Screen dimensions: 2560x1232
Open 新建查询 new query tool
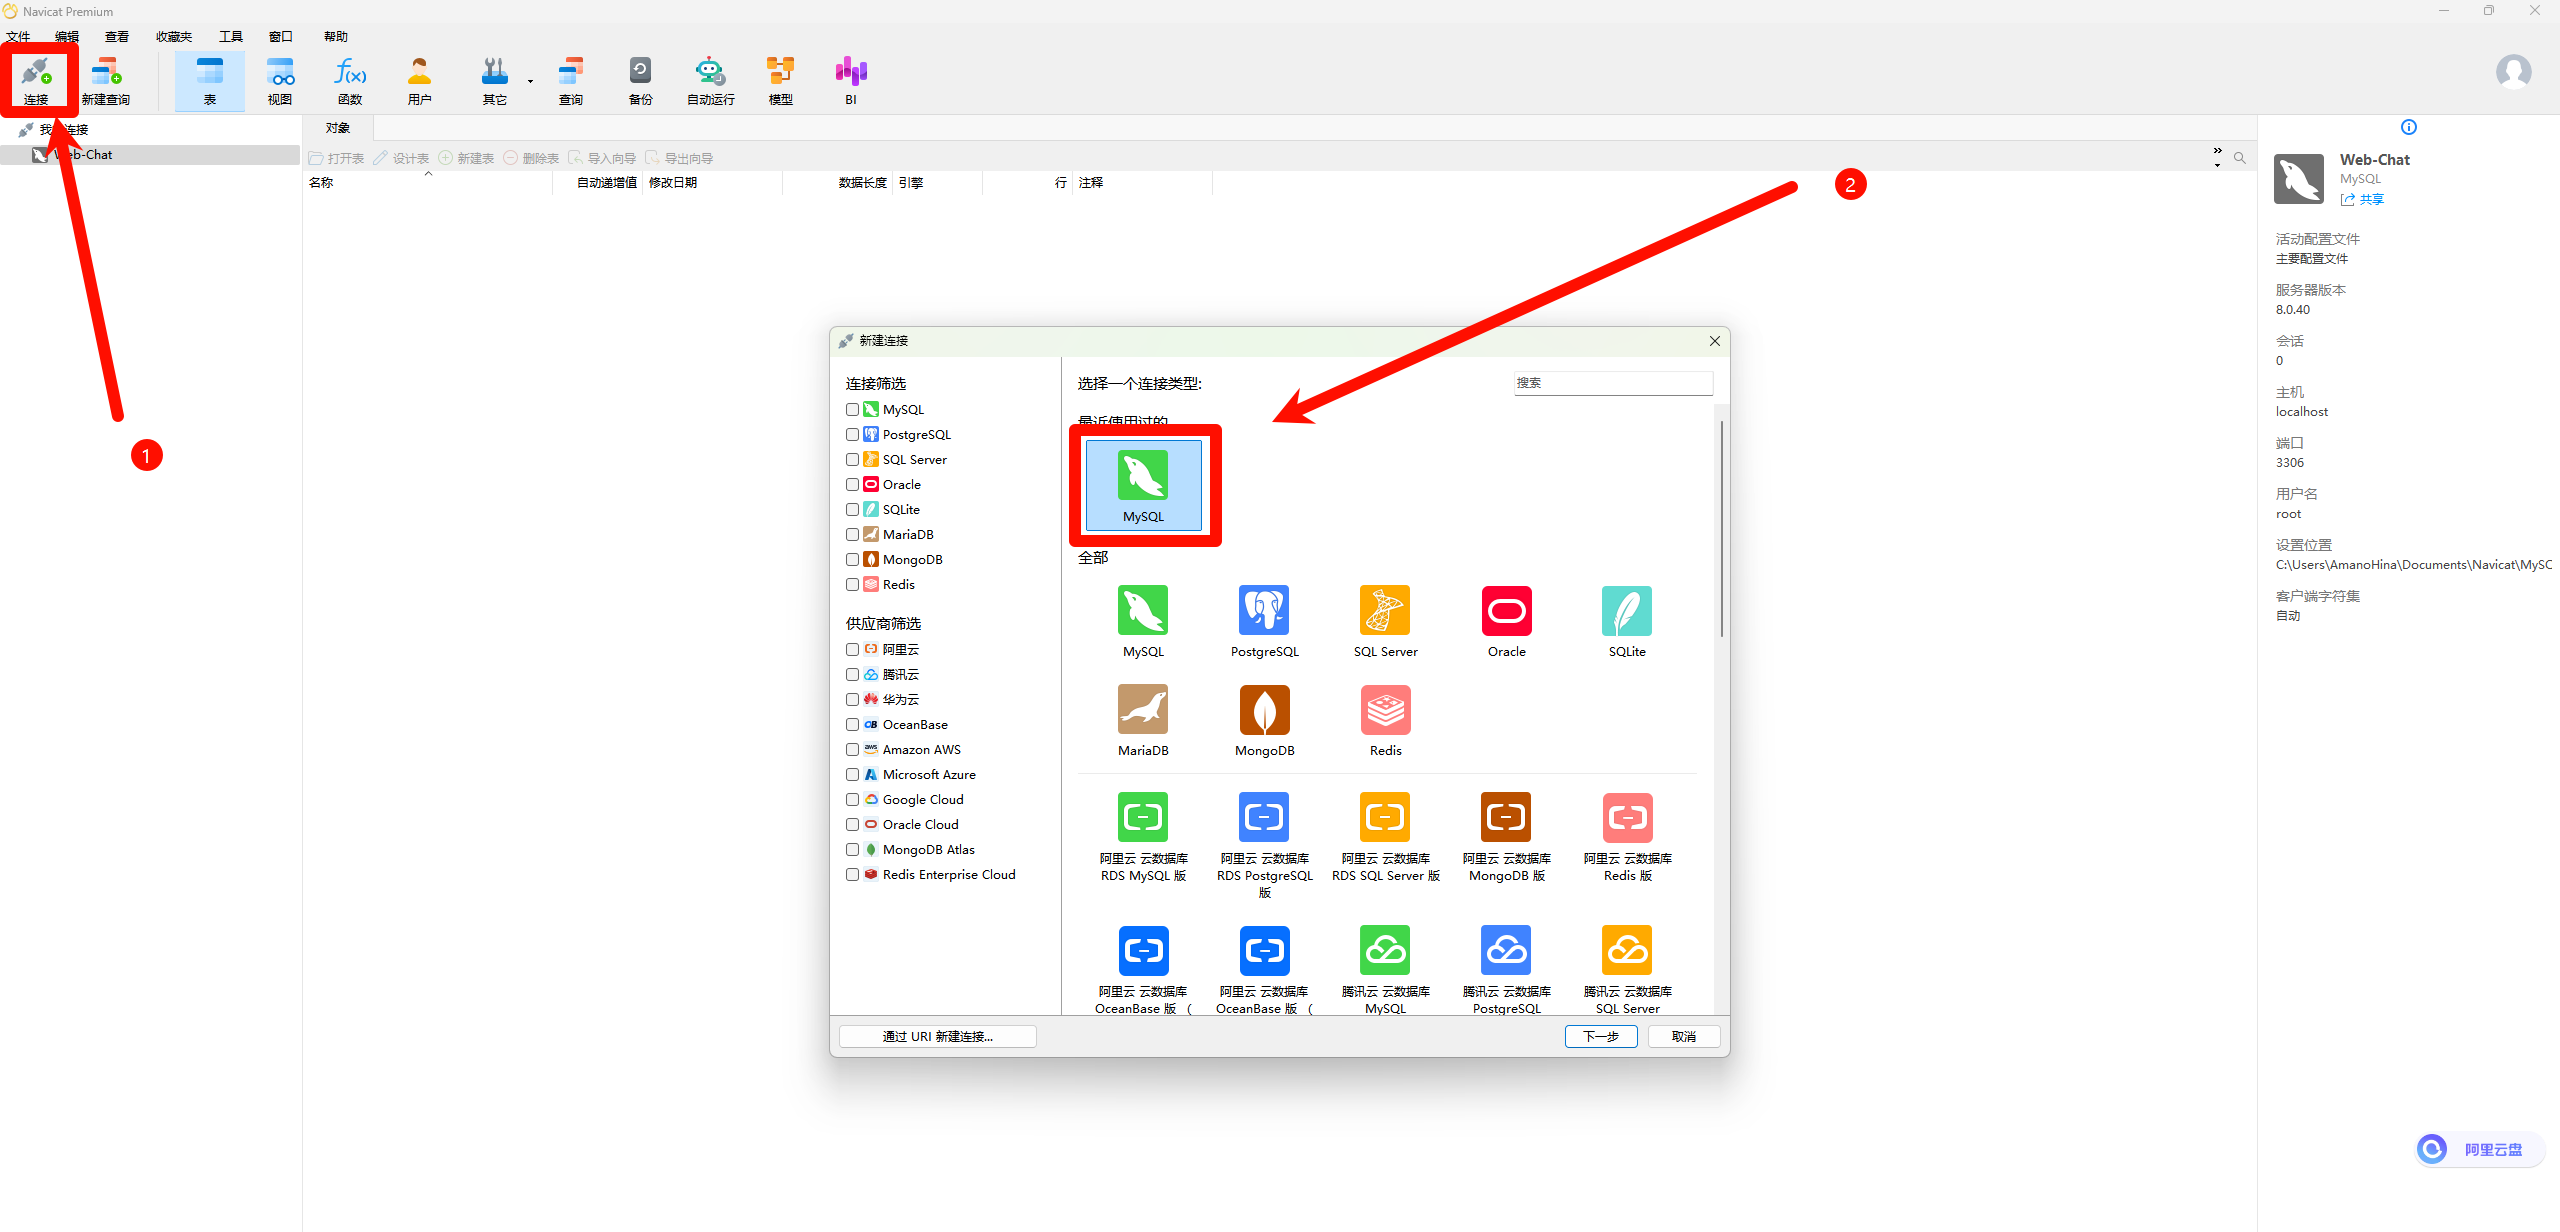(106, 80)
